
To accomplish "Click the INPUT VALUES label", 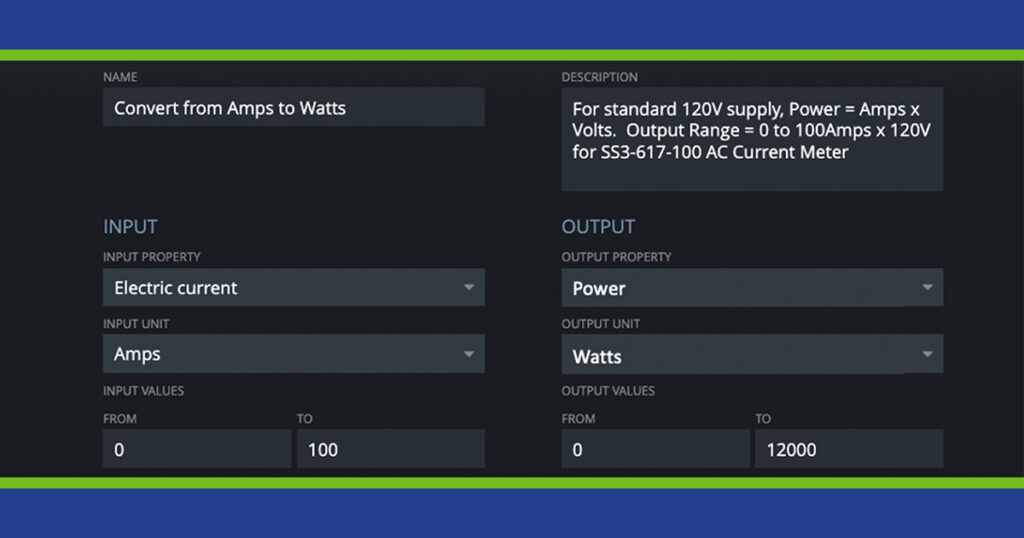I will point(143,391).
